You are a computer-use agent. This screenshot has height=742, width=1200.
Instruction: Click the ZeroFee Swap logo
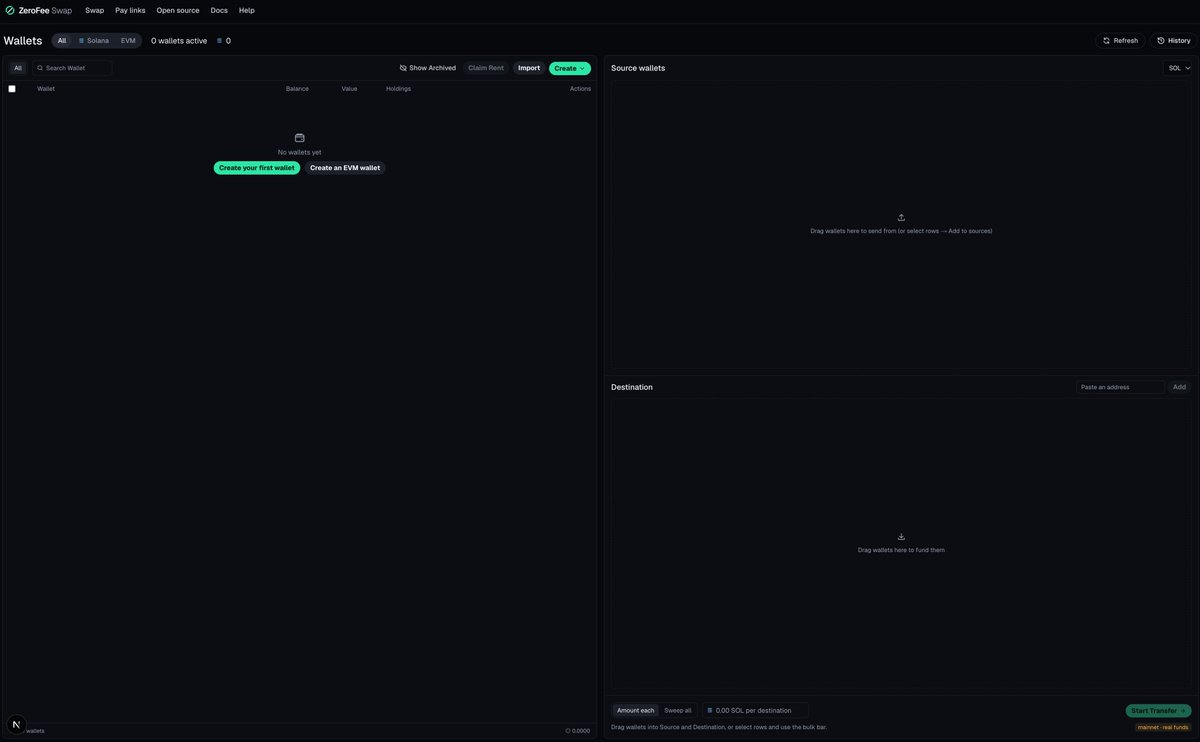[38, 10]
